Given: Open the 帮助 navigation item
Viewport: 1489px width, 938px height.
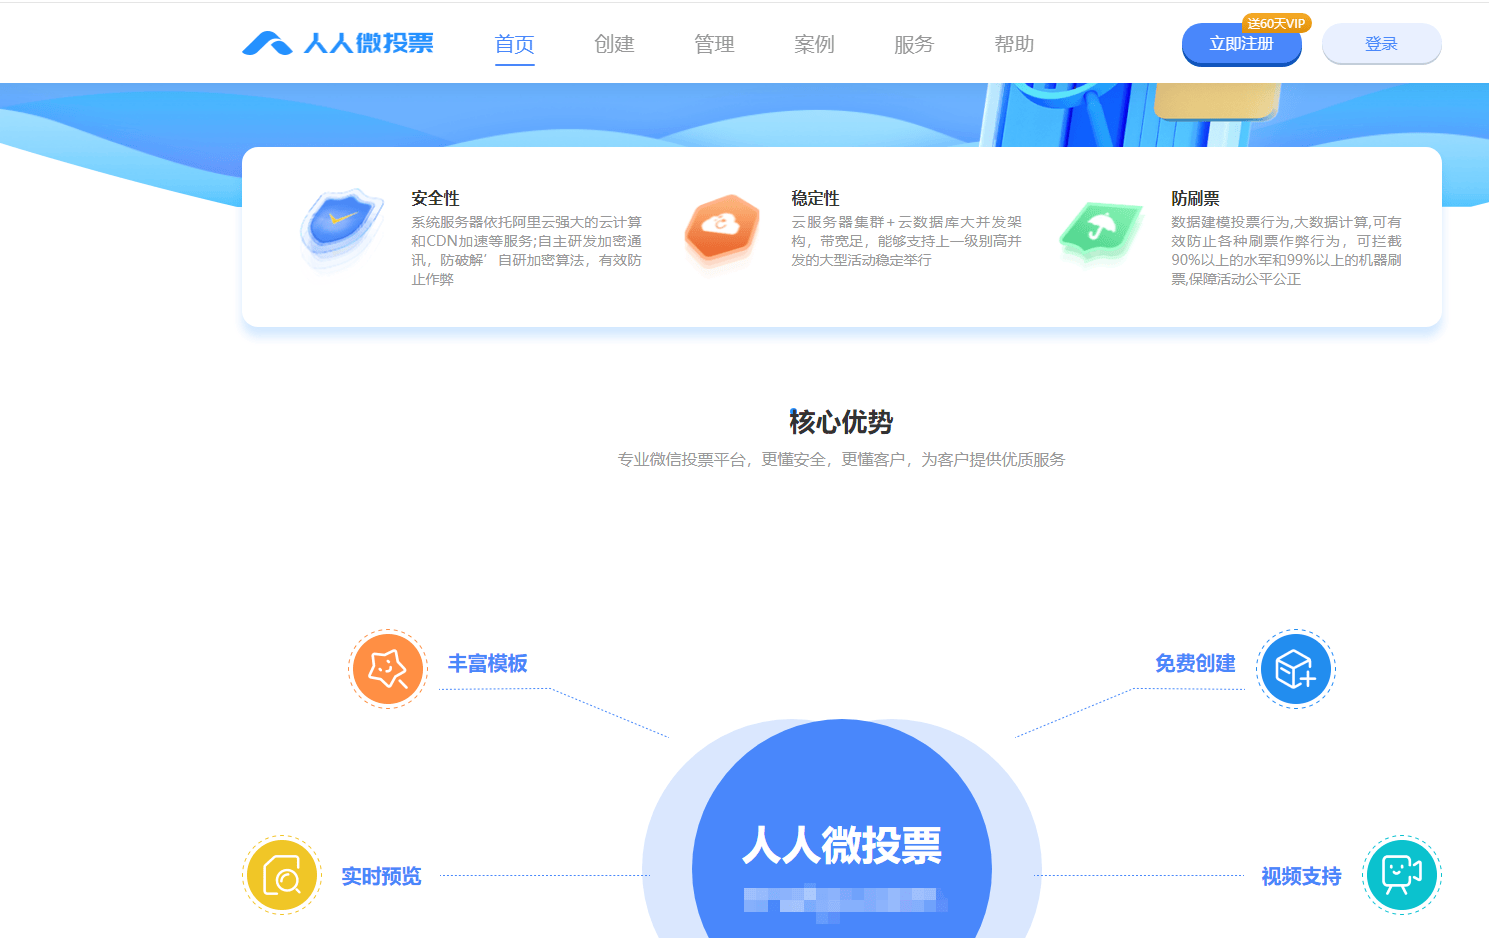Looking at the screenshot, I should click(x=1015, y=44).
